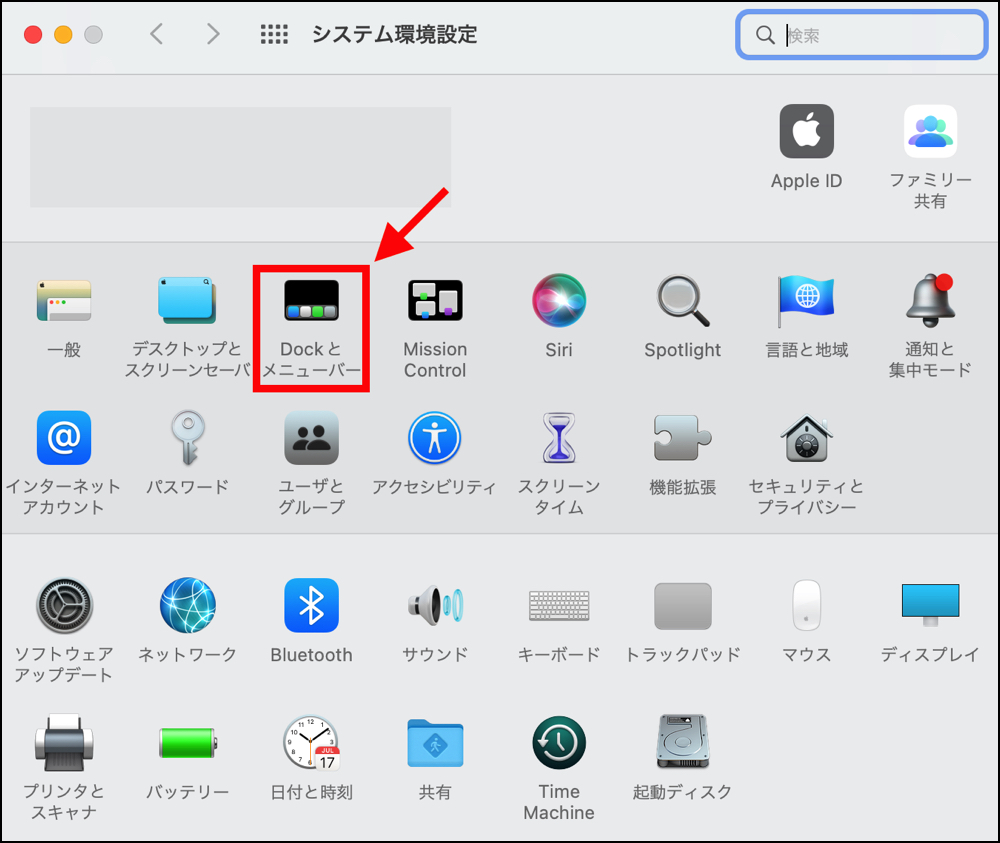
Task: Go forward with the right chevron
Action: click(x=213, y=34)
